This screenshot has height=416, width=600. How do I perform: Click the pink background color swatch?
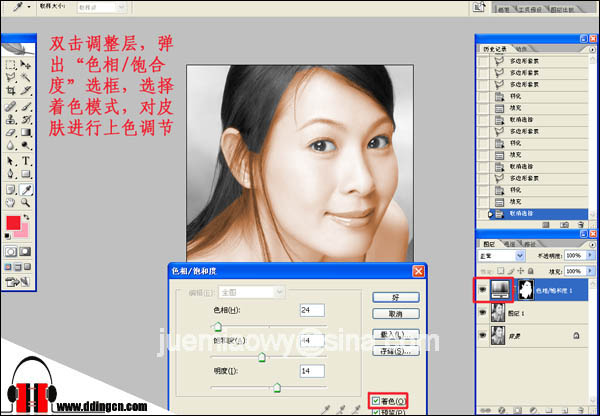click(23, 232)
